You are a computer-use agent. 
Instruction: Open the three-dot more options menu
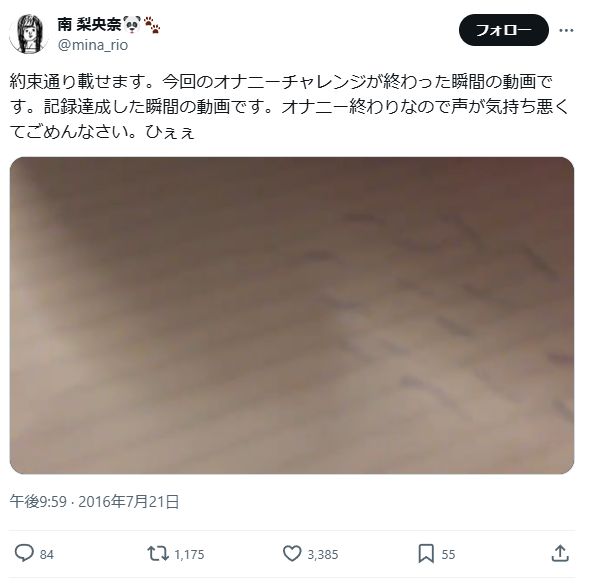coord(566,30)
